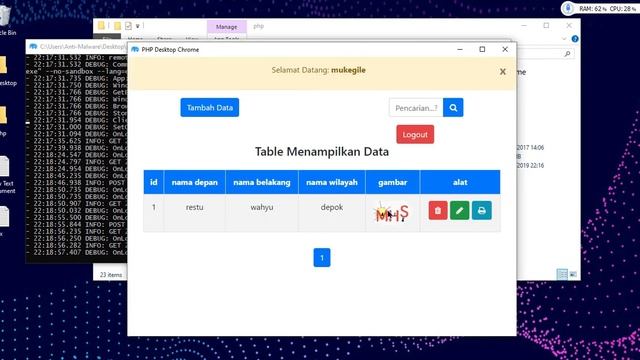The image size is (640, 360).
Task: Click the 'id' column header
Action: [154, 182]
